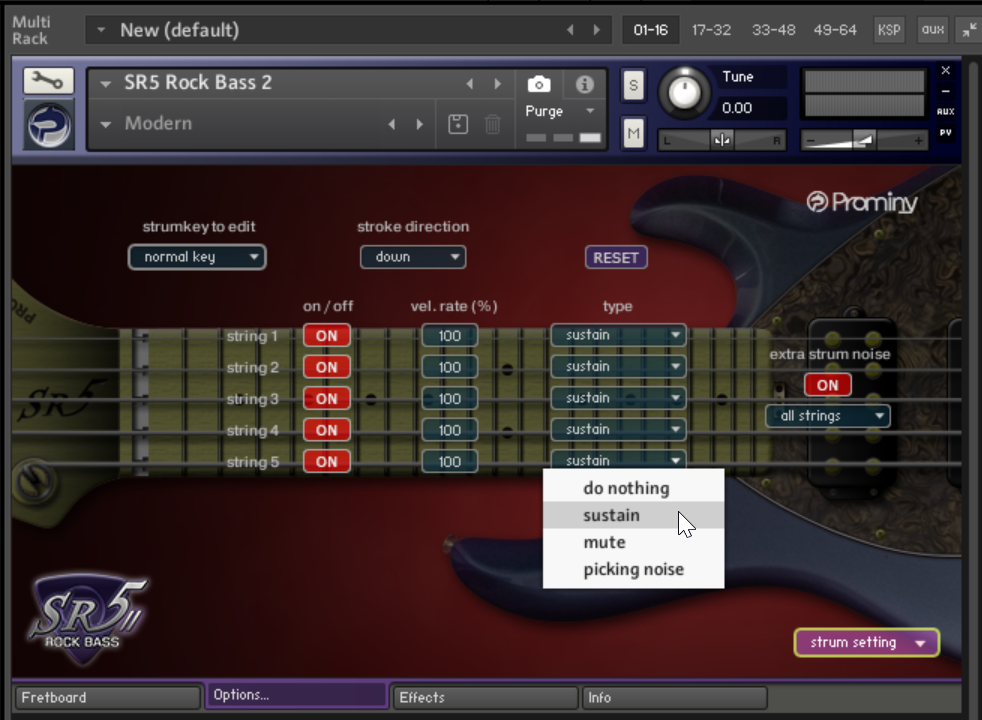Go to the next multi rack preset
Viewport: 982px width, 720px height.
click(x=596, y=30)
